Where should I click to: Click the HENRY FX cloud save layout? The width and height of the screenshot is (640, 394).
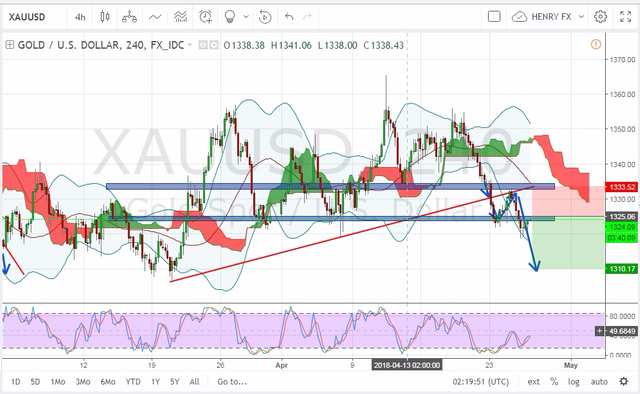point(542,17)
